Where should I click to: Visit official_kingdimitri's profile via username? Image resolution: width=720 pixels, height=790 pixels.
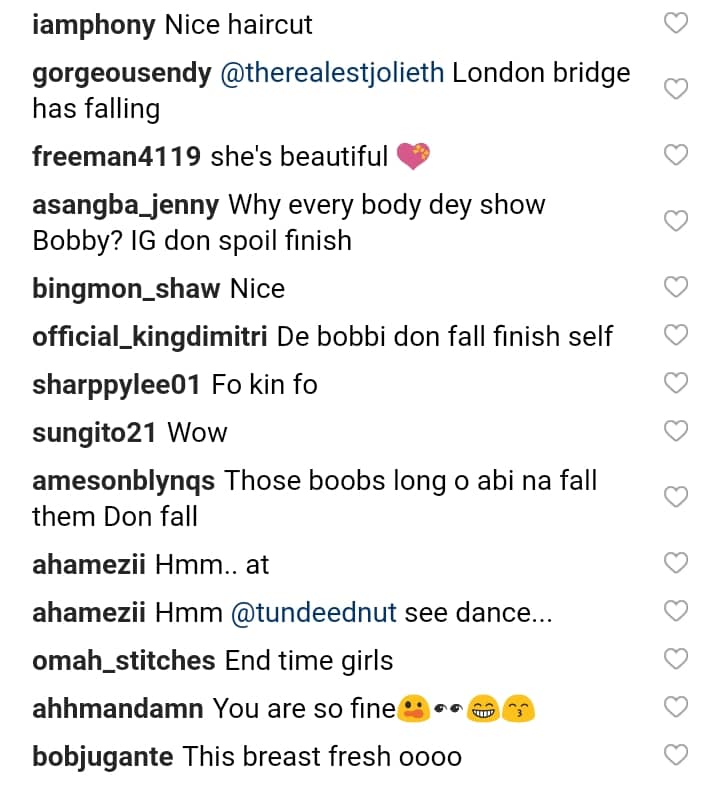149,336
